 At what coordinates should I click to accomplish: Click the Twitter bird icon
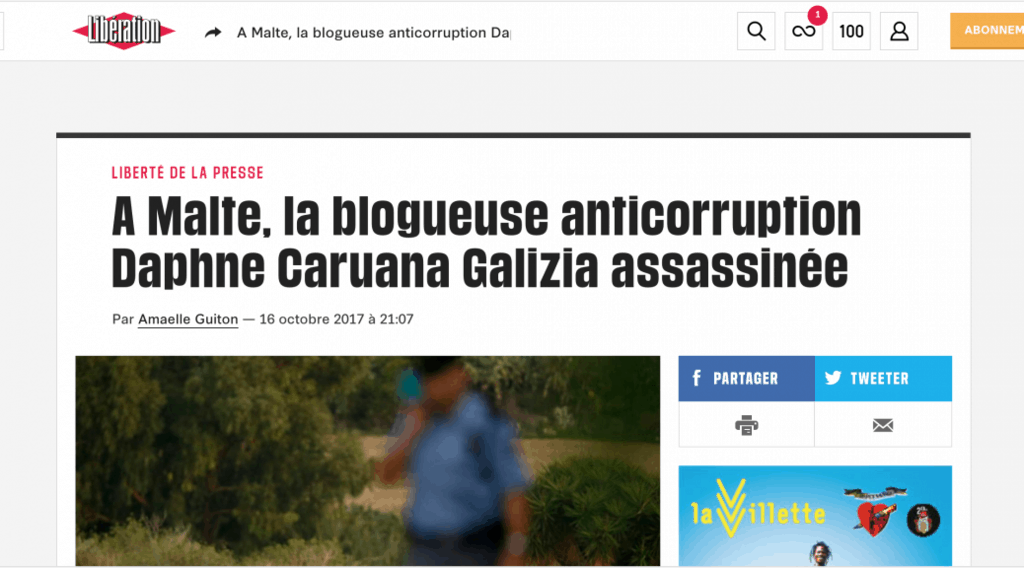(x=833, y=378)
